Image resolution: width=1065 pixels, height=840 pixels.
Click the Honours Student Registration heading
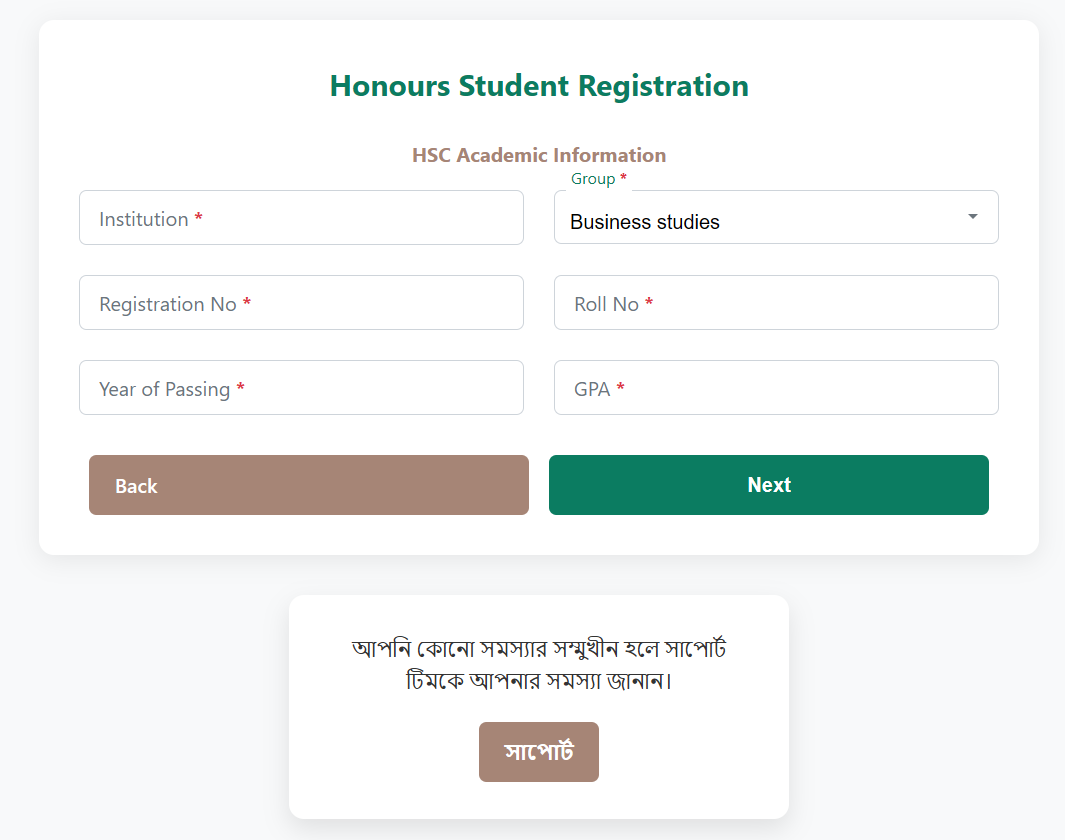(x=539, y=86)
